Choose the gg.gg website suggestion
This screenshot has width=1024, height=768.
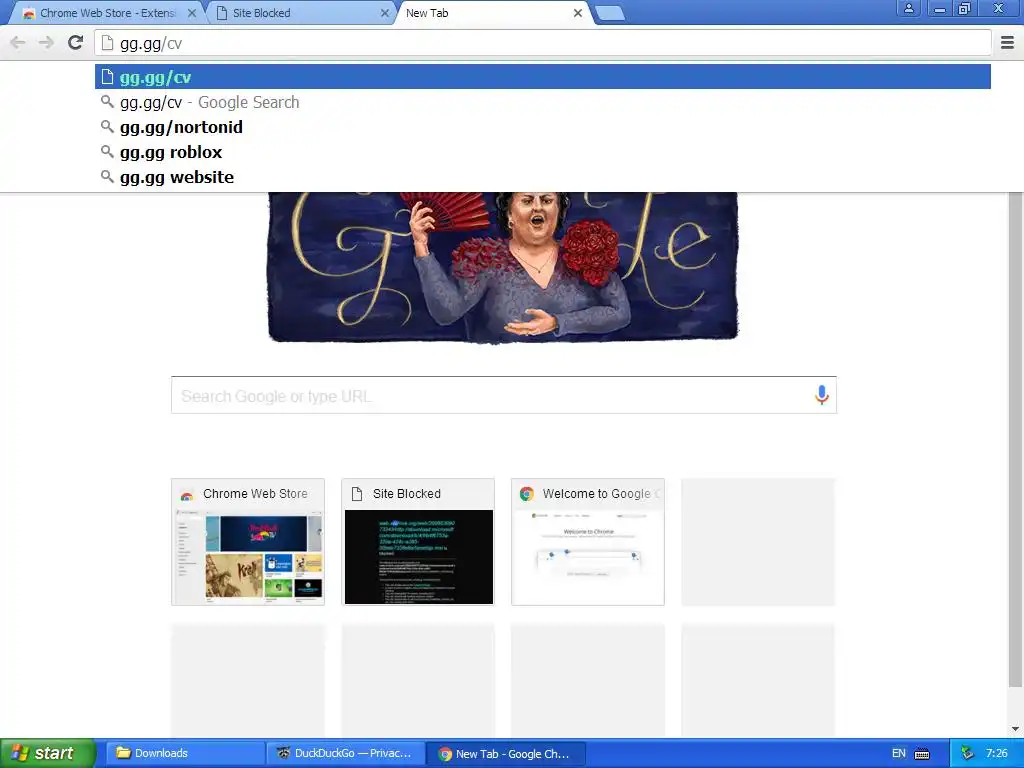click(x=543, y=177)
